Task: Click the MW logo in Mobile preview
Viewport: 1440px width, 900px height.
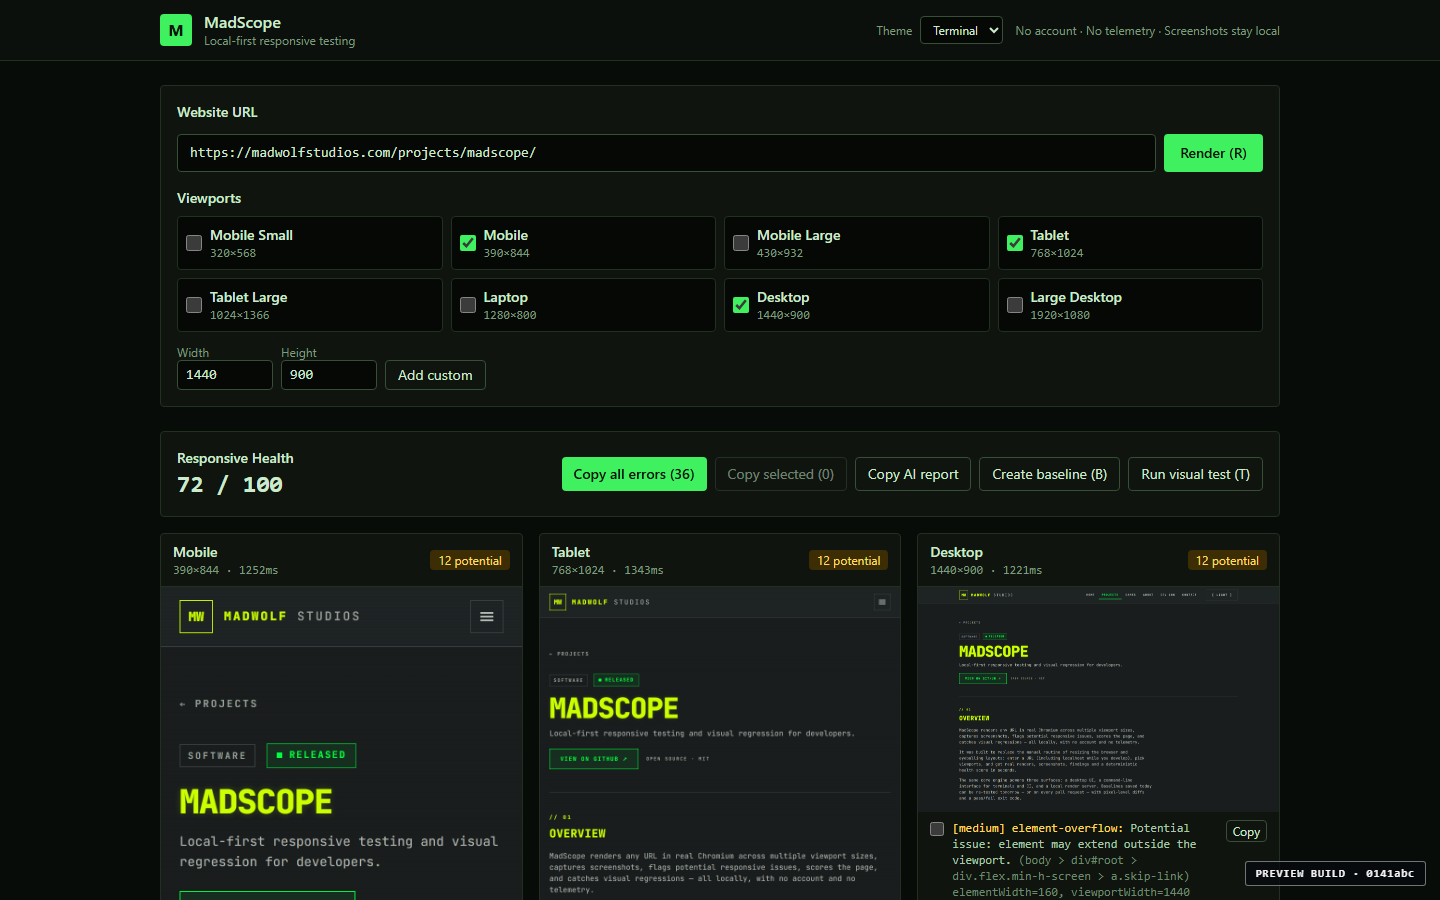Action: 196,617
